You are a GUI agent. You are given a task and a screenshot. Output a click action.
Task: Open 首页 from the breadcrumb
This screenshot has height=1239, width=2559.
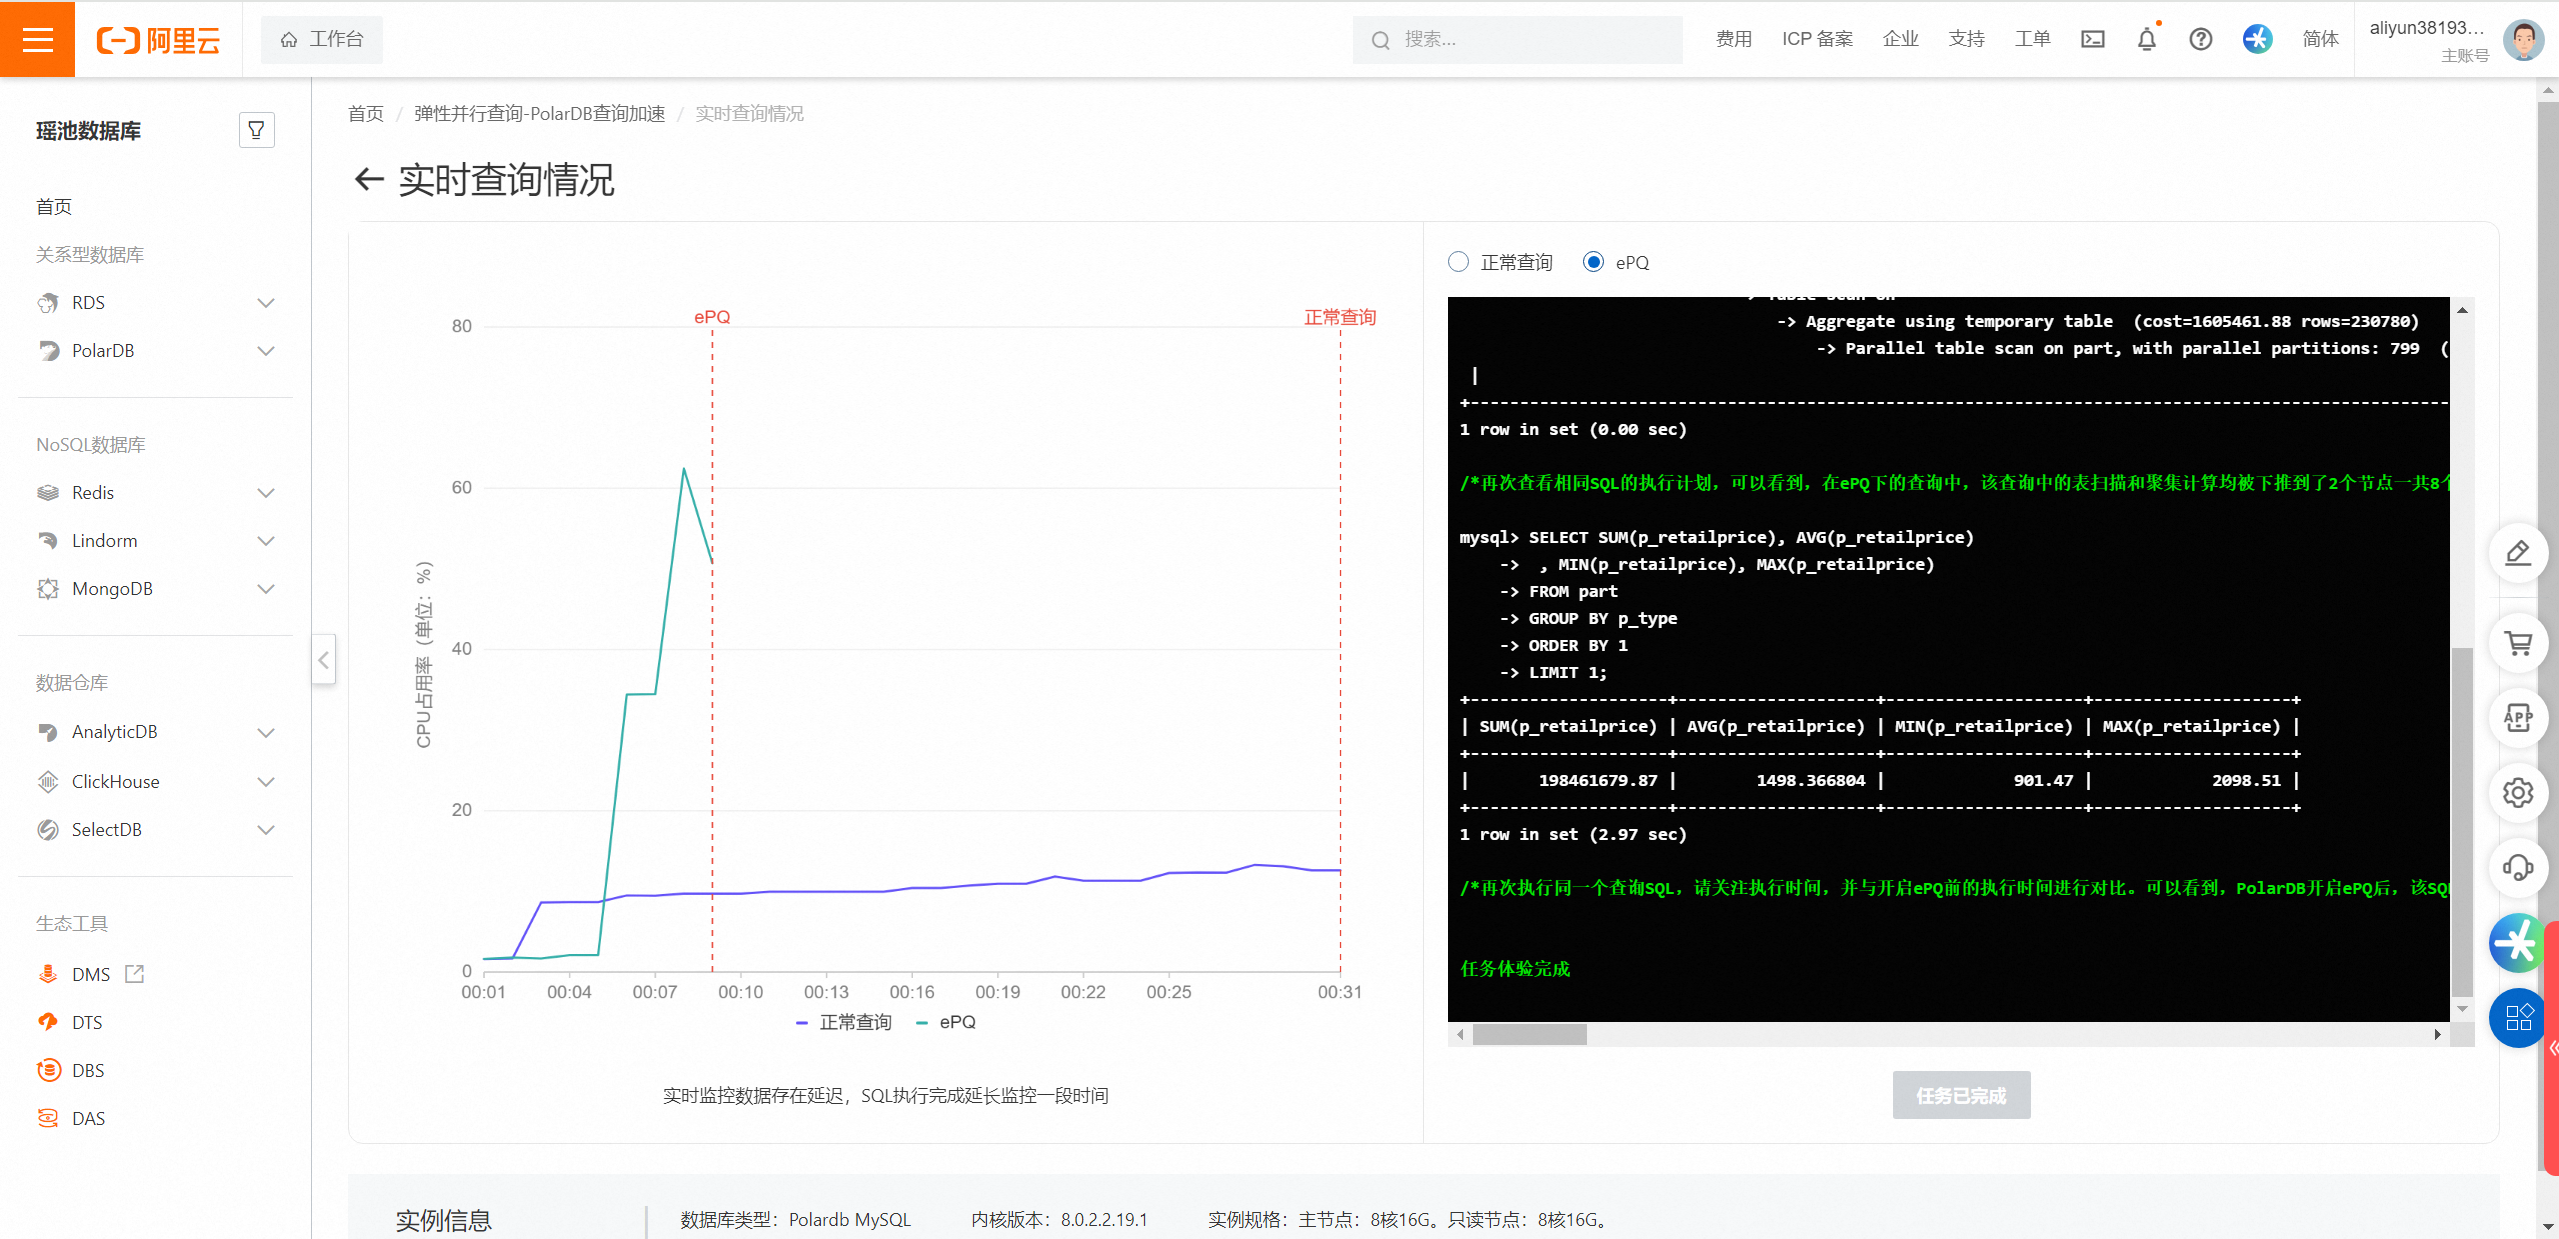click(x=365, y=113)
